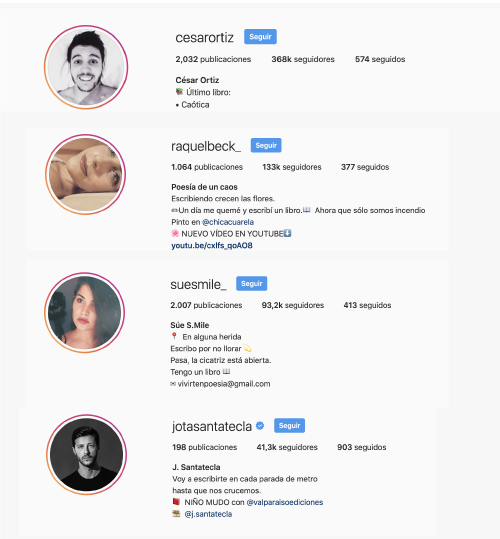
Task: Follow raquelbeck_ with the Seguir button
Action: click(x=266, y=145)
